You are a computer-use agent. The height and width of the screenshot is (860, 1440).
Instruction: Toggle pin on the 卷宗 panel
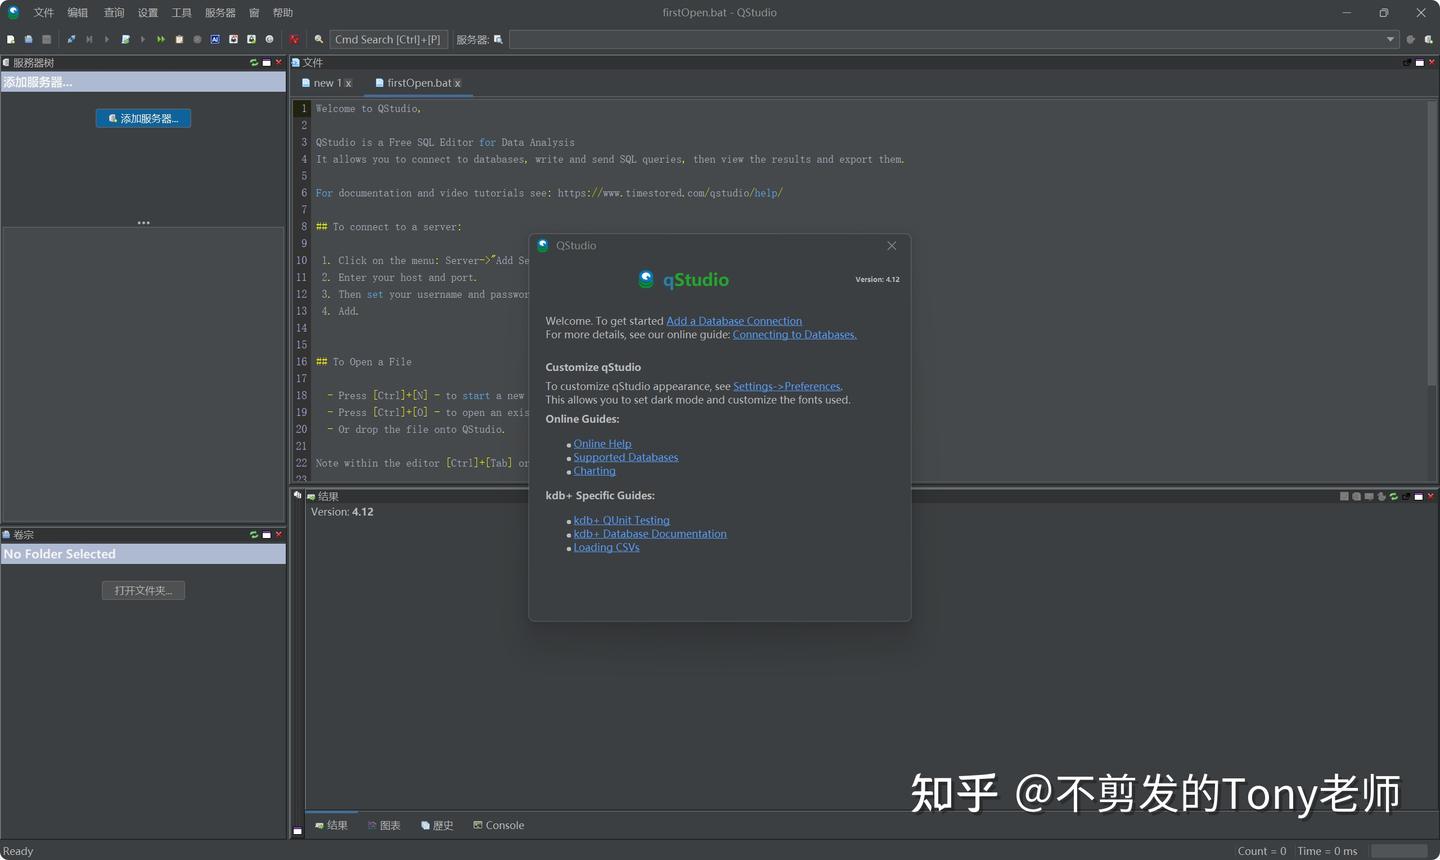tap(266, 534)
